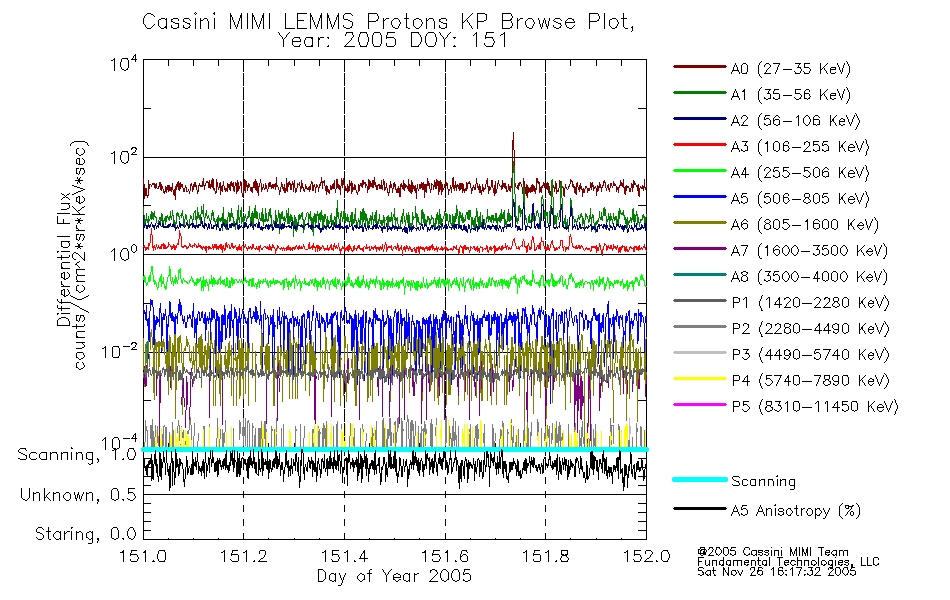Click the black A5 Anisotropy legend swatch

pos(700,508)
